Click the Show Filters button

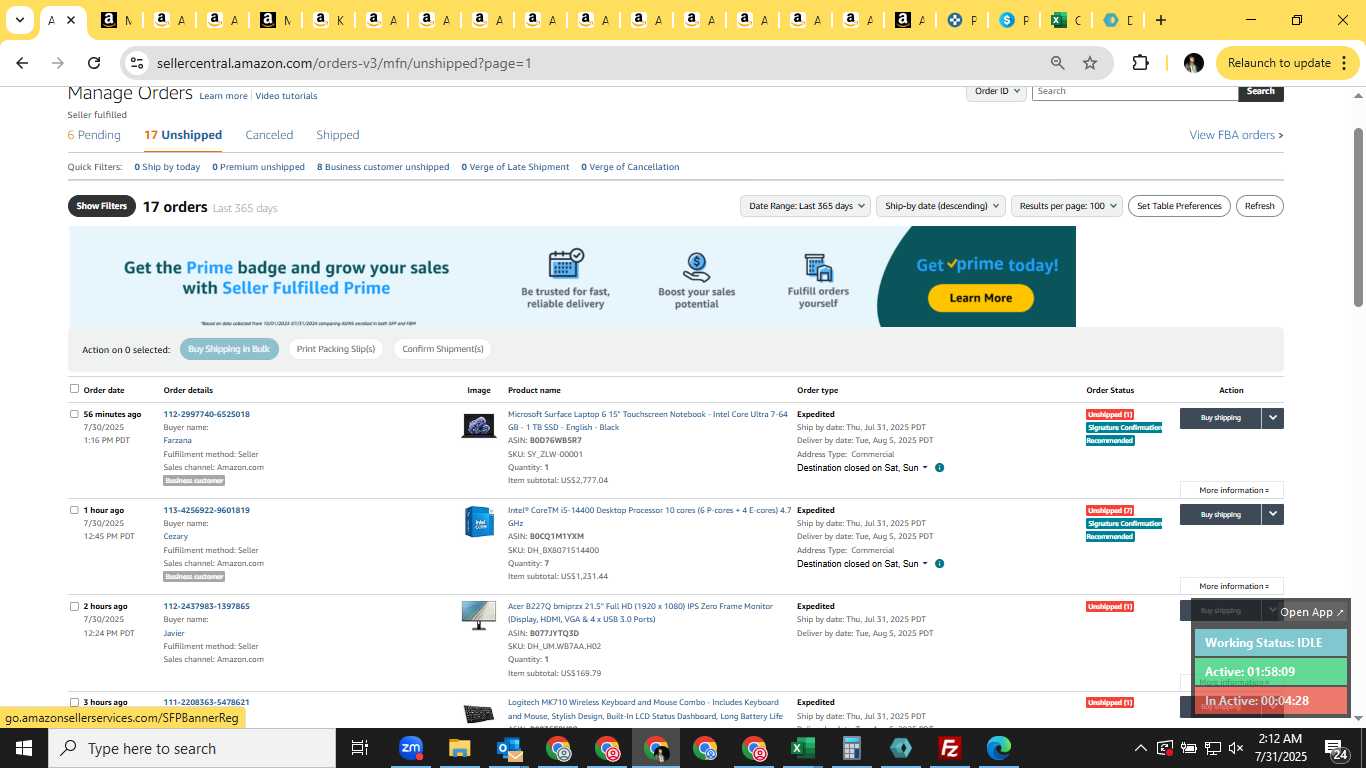102,206
